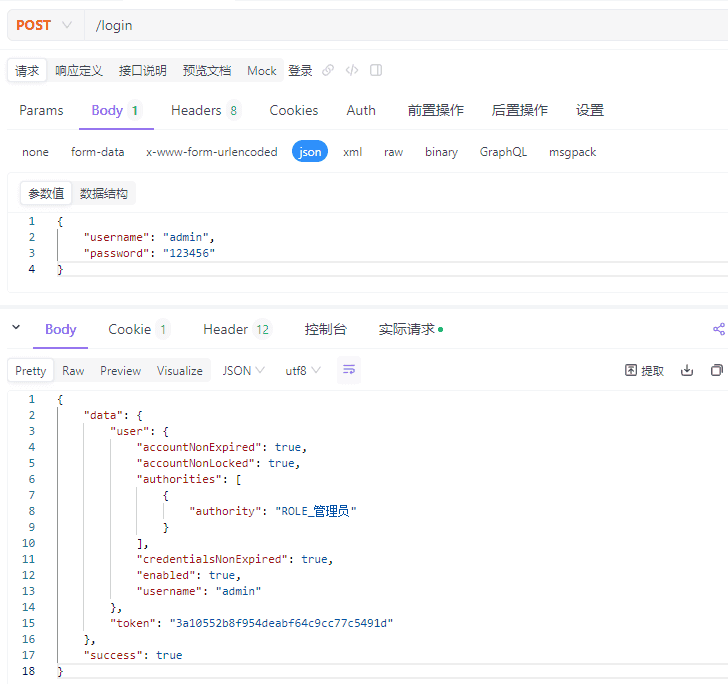The image size is (728, 684).
Task: Click the download response icon
Action: point(687,370)
